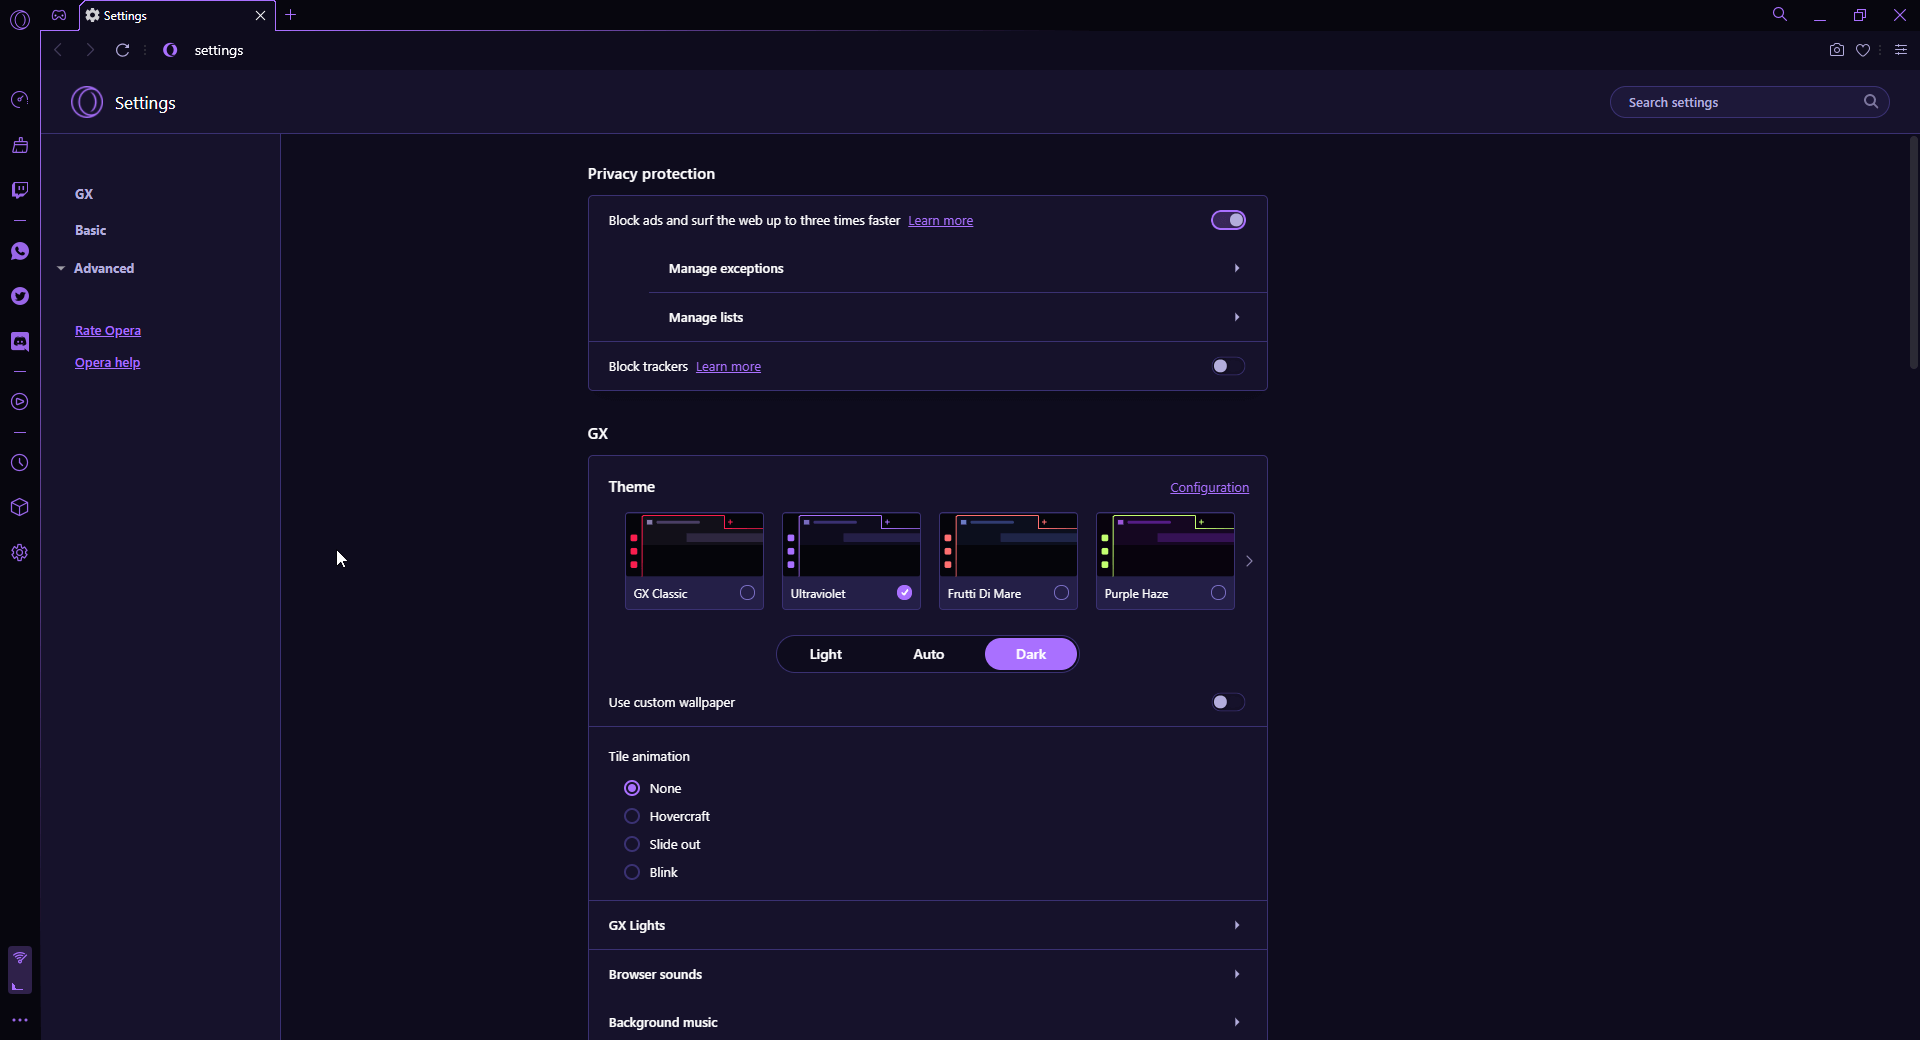Image resolution: width=1920 pixels, height=1040 pixels.
Task: Open Rate Opera link
Action: pos(108,330)
